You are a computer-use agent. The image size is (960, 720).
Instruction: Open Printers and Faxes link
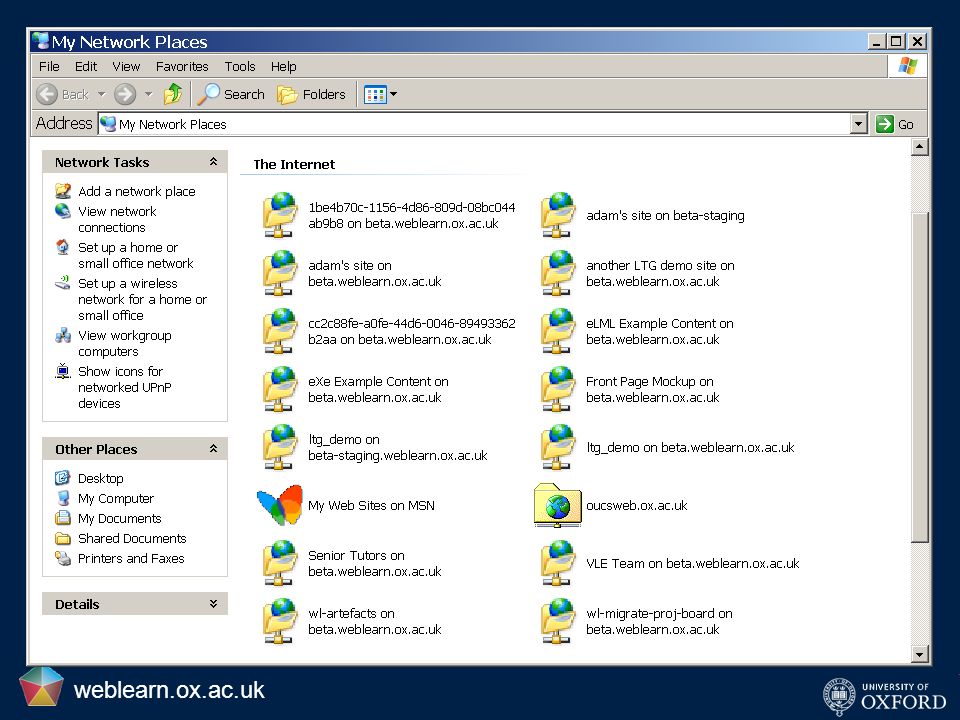click(131, 558)
